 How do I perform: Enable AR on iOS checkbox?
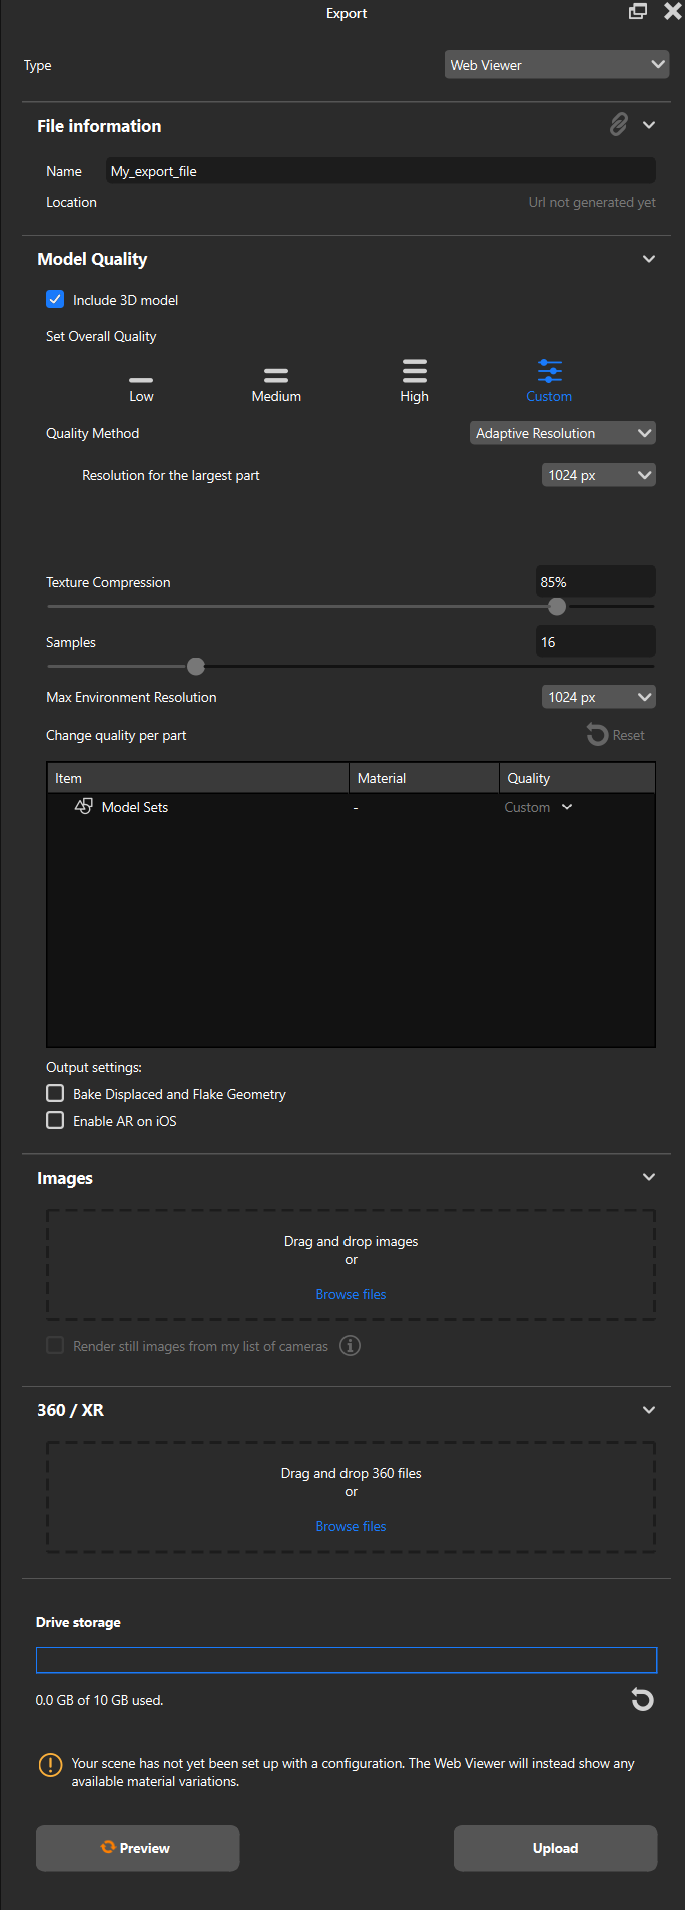click(x=56, y=1121)
